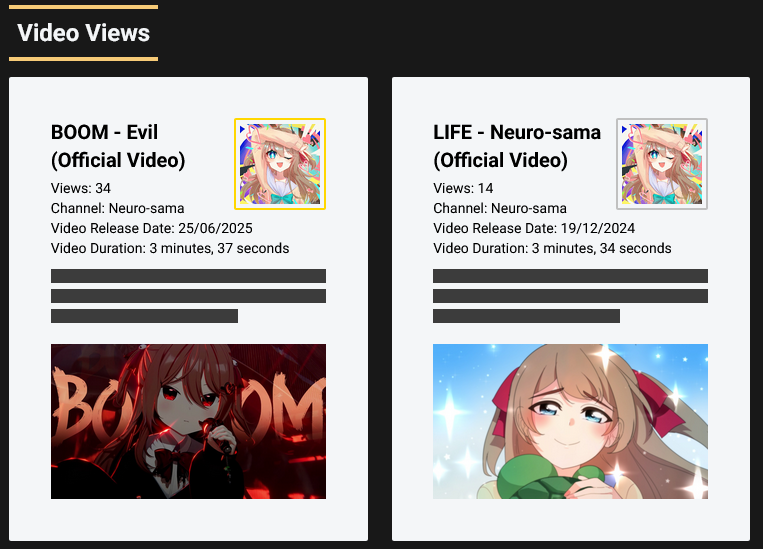Click Channel: Neuro-sama on LIFE card

pos(500,208)
